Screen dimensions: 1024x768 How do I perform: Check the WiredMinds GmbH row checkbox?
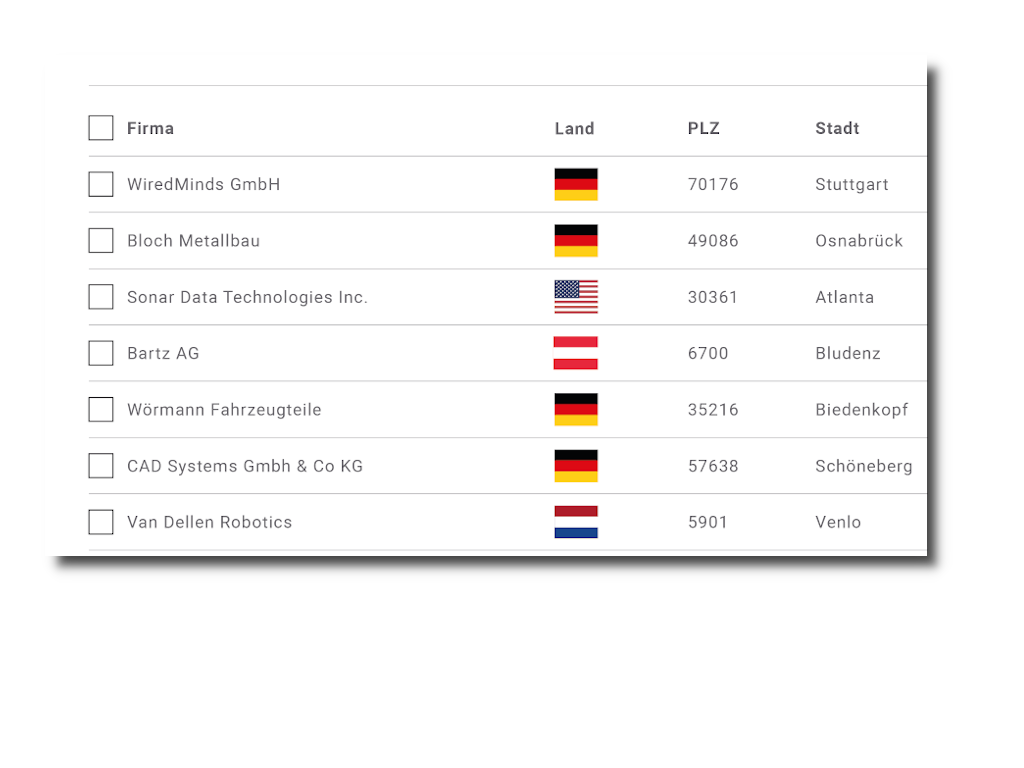point(101,184)
